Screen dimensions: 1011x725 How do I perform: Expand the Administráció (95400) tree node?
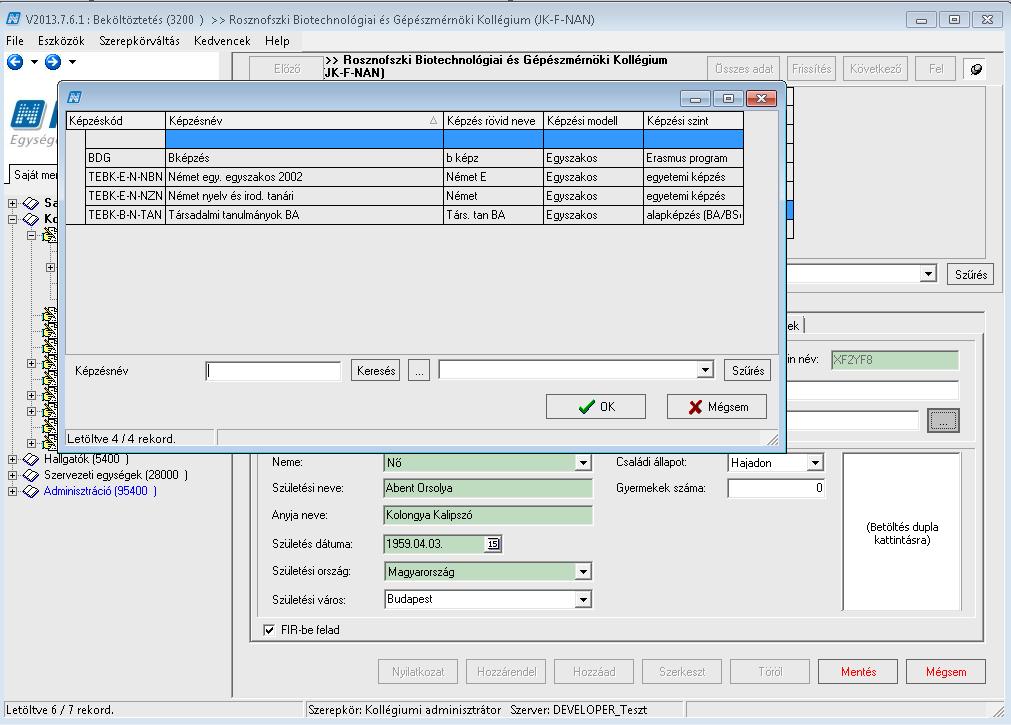[x=12, y=492]
